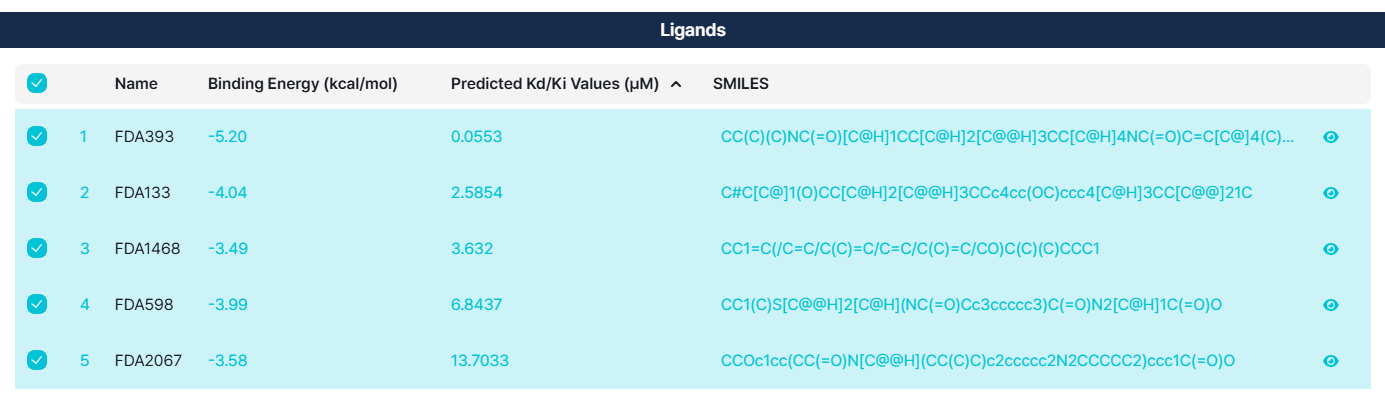The height and width of the screenshot is (410, 1385).
Task: Click the Ligands panel title bar
Action: click(x=692, y=30)
